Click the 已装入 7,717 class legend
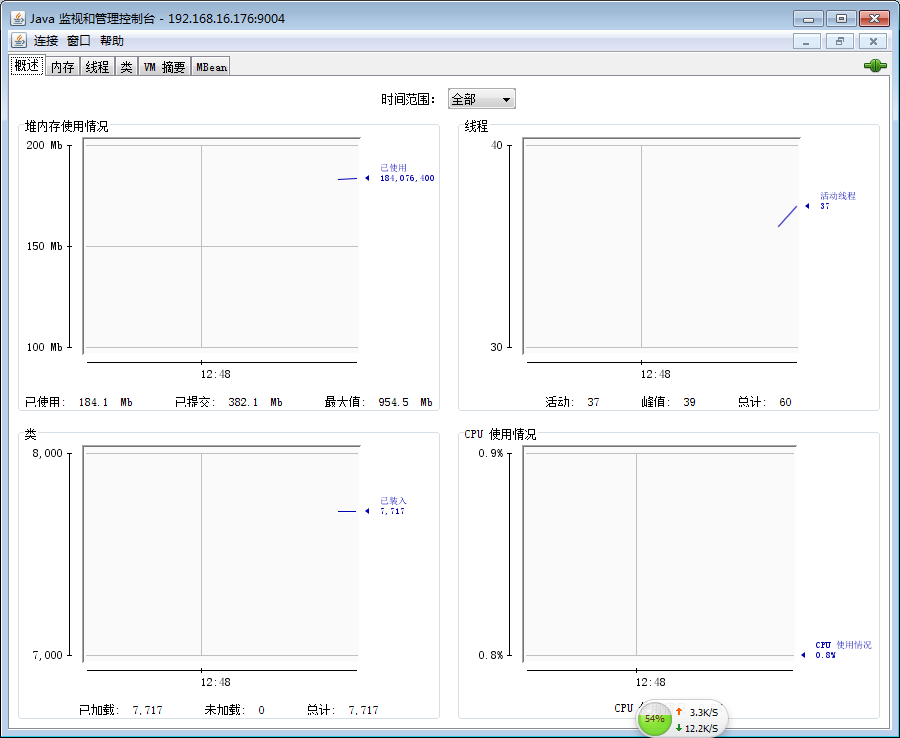Viewport: 900px width, 738px height. (393, 506)
